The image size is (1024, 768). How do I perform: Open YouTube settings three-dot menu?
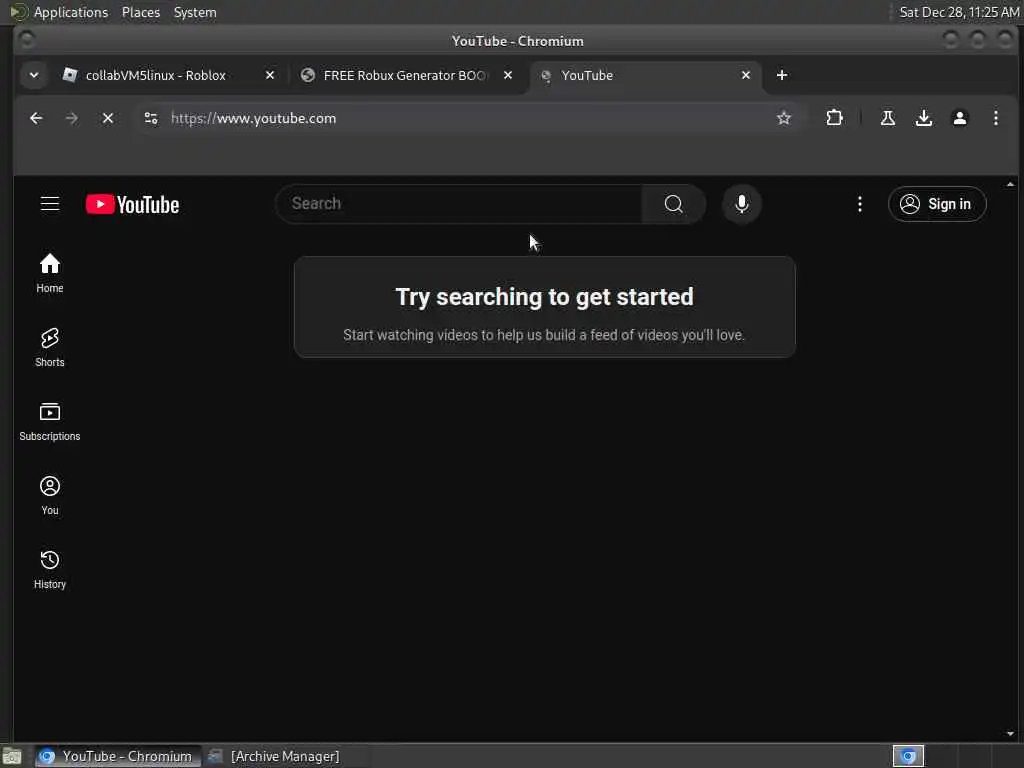(x=859, y=204)
